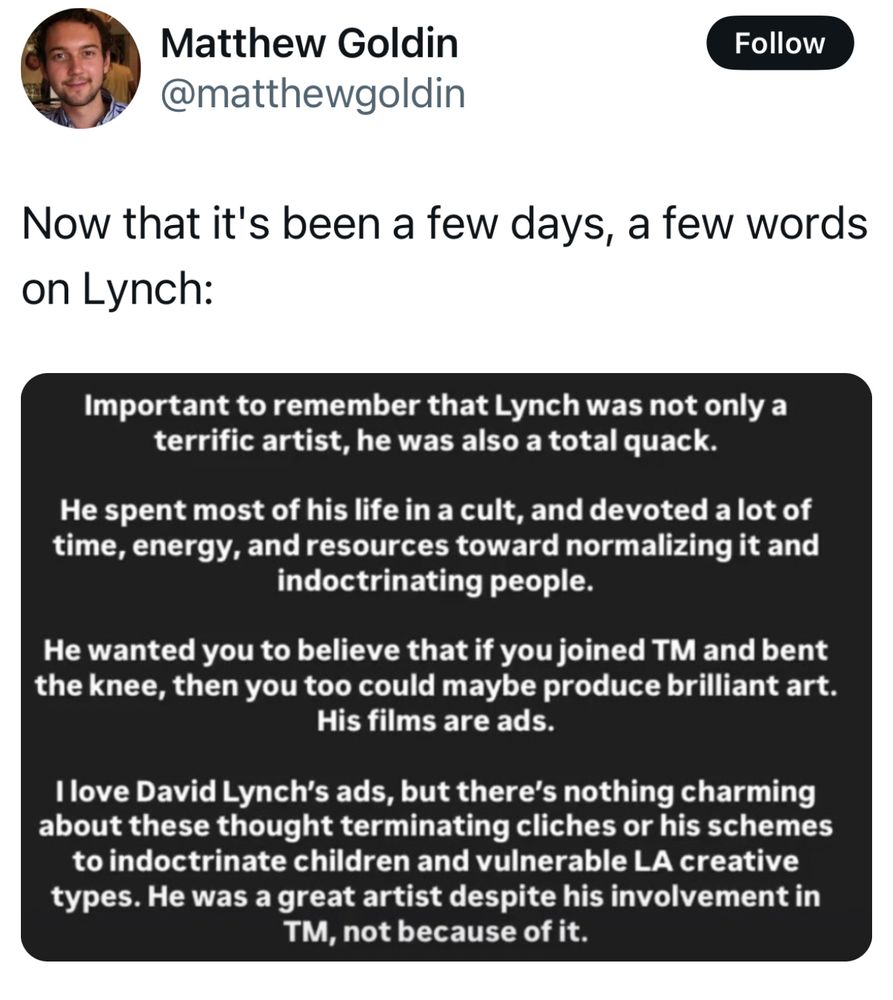
Task: Click the display name Matthew Goldin
Action: coord(308,43)
